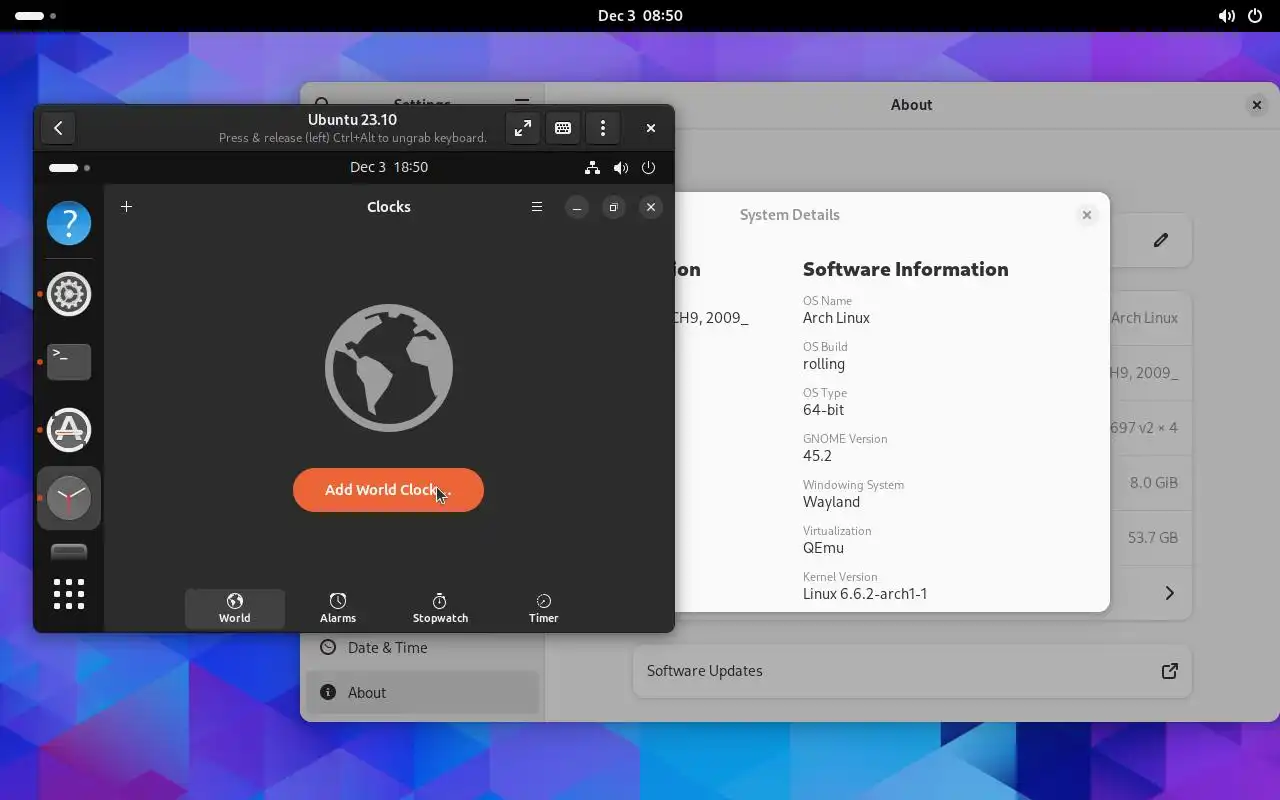
Task: Click host volume icon in top bar
Action: 1227,16
